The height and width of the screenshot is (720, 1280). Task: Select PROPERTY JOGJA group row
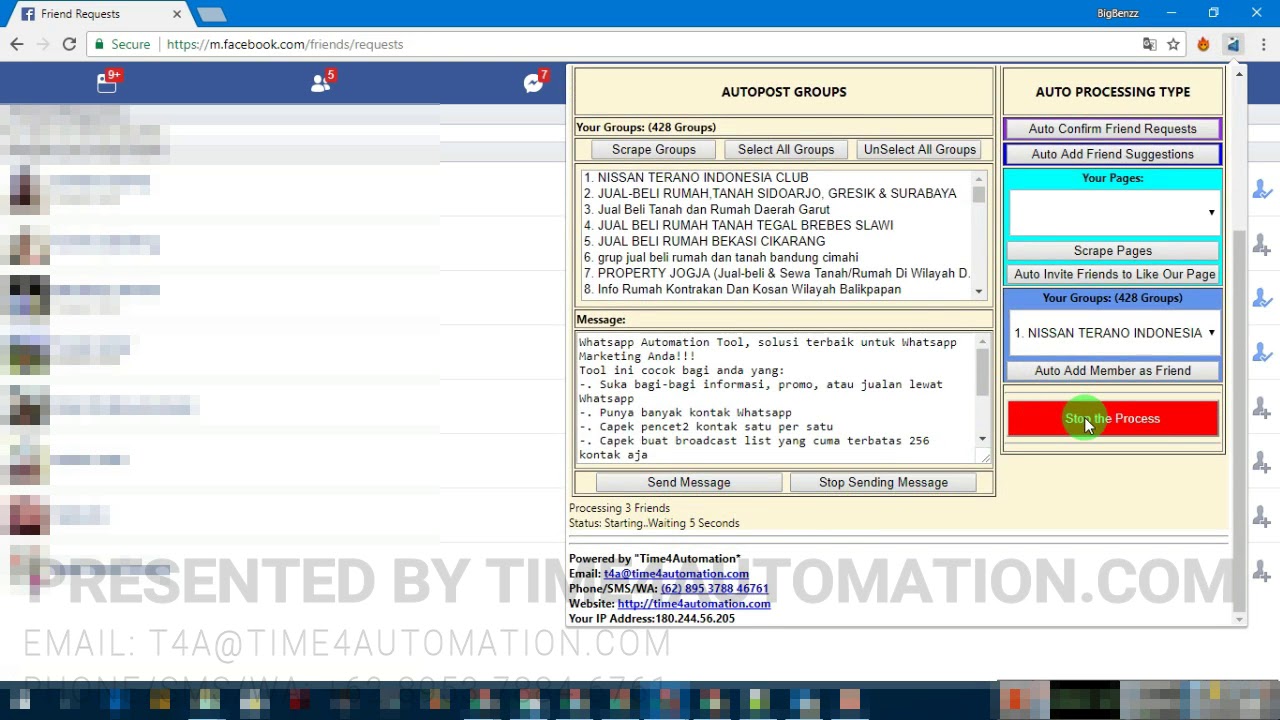pos(775,273)
